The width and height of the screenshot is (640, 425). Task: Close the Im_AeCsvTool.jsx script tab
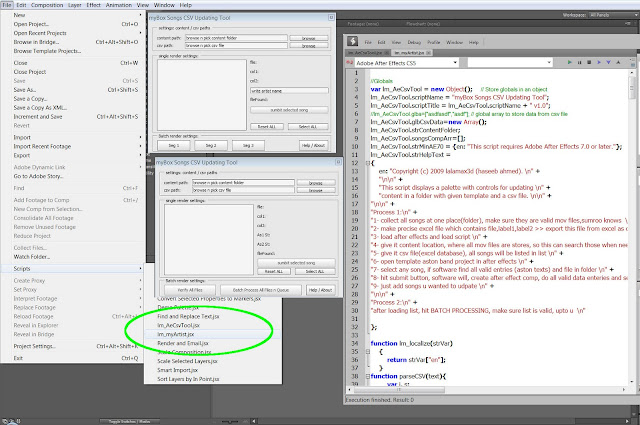click(387, 53)
